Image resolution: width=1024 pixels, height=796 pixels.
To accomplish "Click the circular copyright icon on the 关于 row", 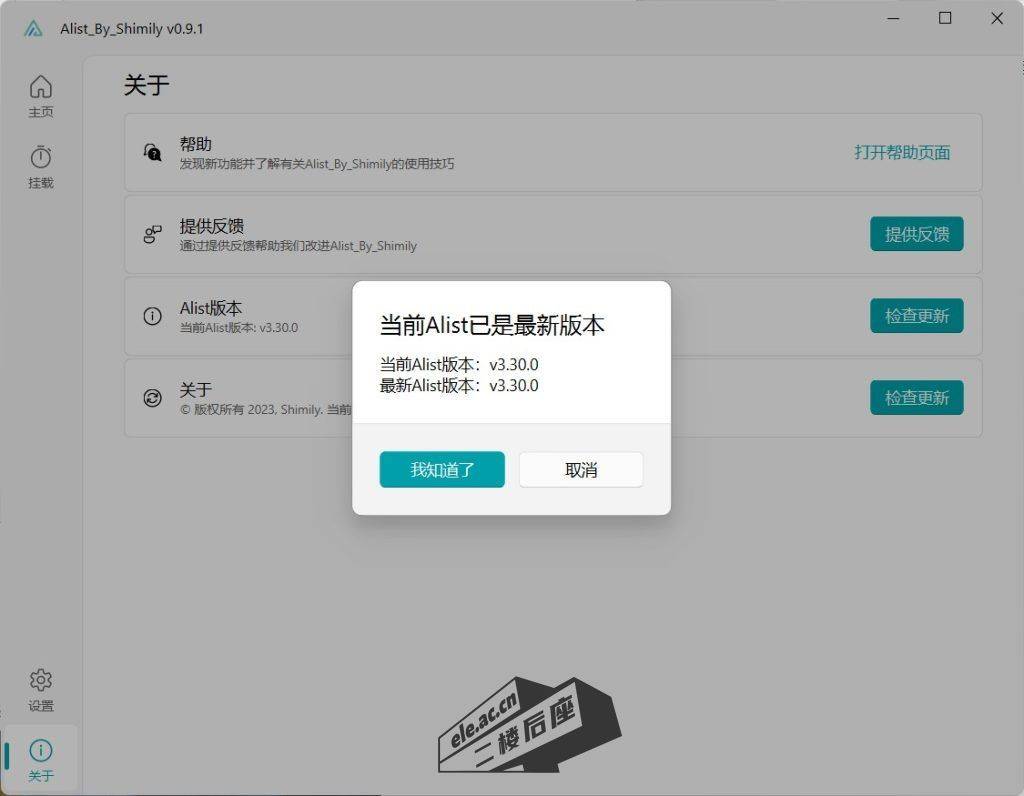I will (151, 397).
